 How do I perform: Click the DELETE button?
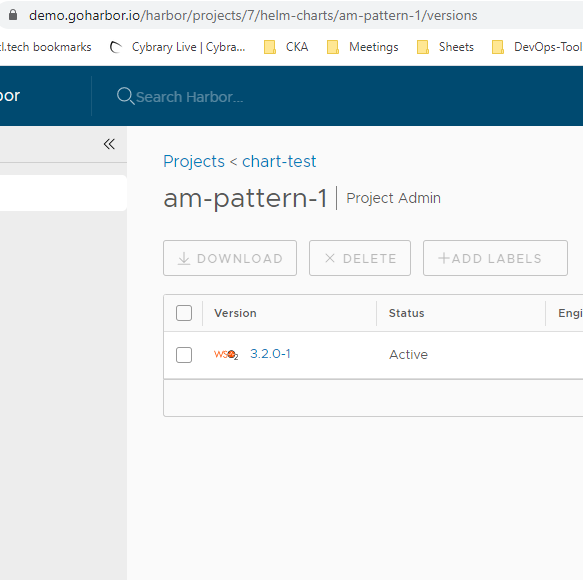click(360, 258)
